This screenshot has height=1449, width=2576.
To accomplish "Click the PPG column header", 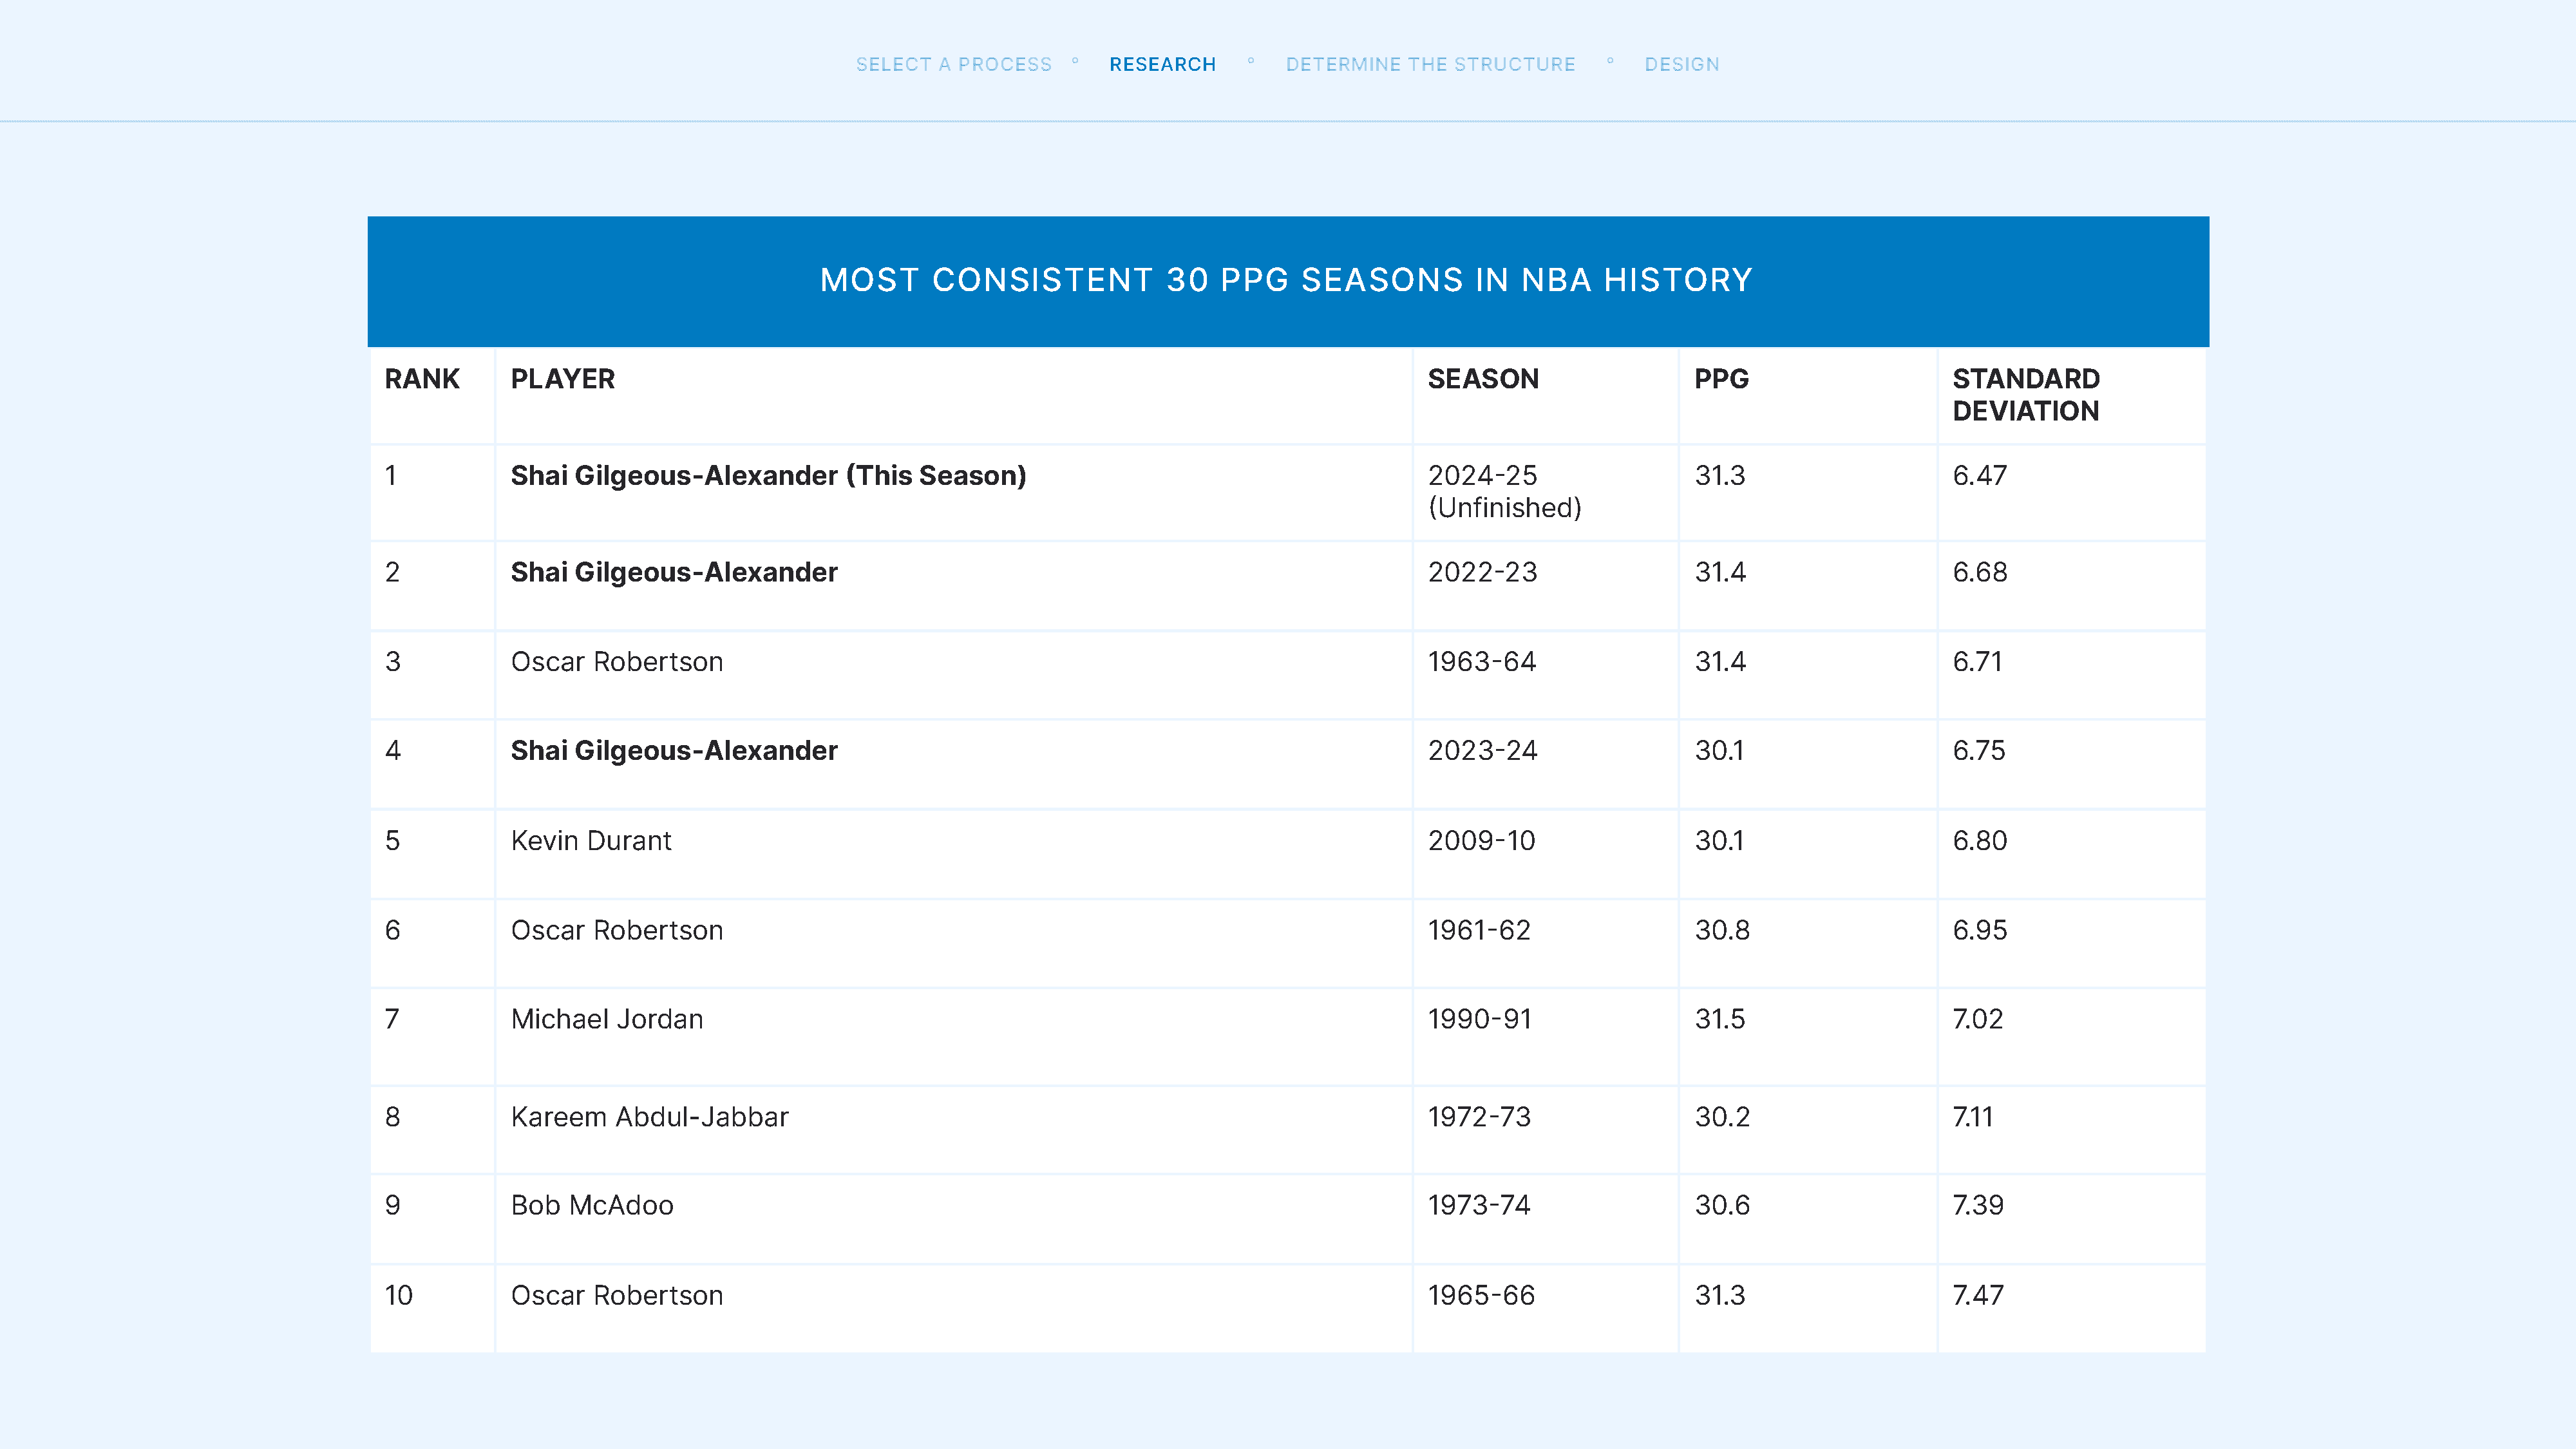I will pyautogui.click(x=1720, y=379).
